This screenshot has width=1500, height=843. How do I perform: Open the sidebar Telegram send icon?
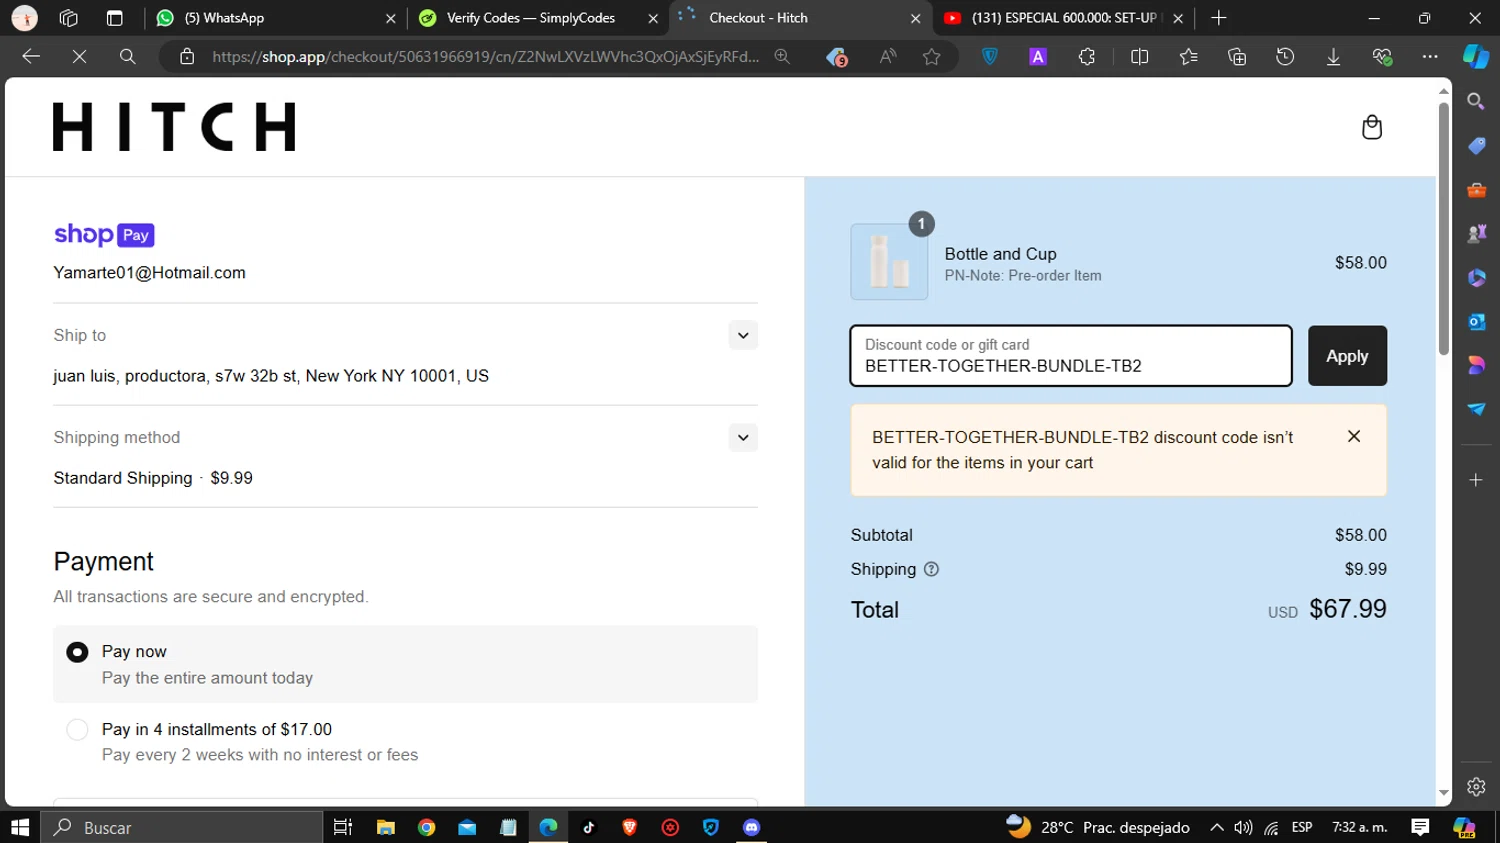pos(1476,409)
